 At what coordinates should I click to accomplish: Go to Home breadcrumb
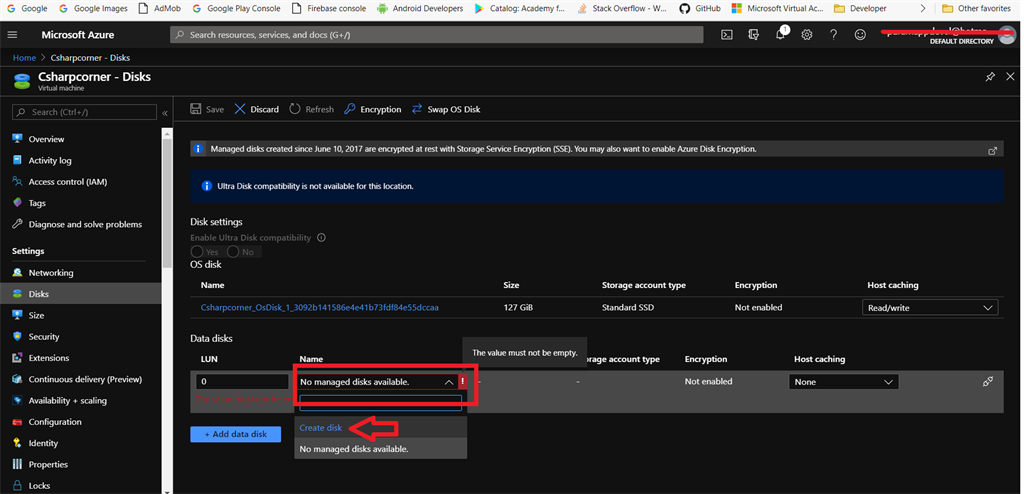click(24, 58)
